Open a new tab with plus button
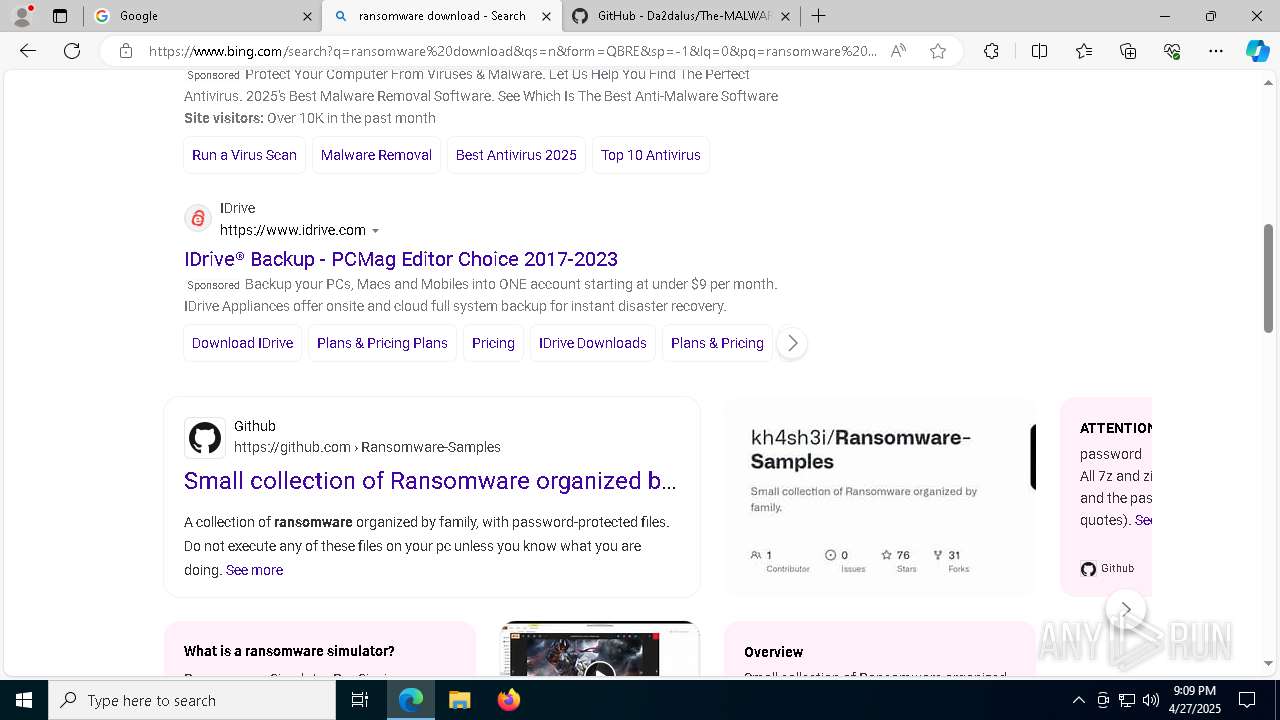Screen dimensions: 1280x720 (x=818, y=16)
